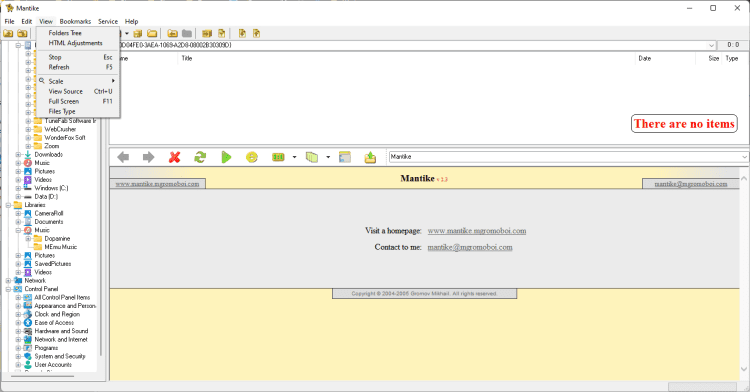Collapse the Libraries node
Screen dimensions: 750x392
coord(8,205)
